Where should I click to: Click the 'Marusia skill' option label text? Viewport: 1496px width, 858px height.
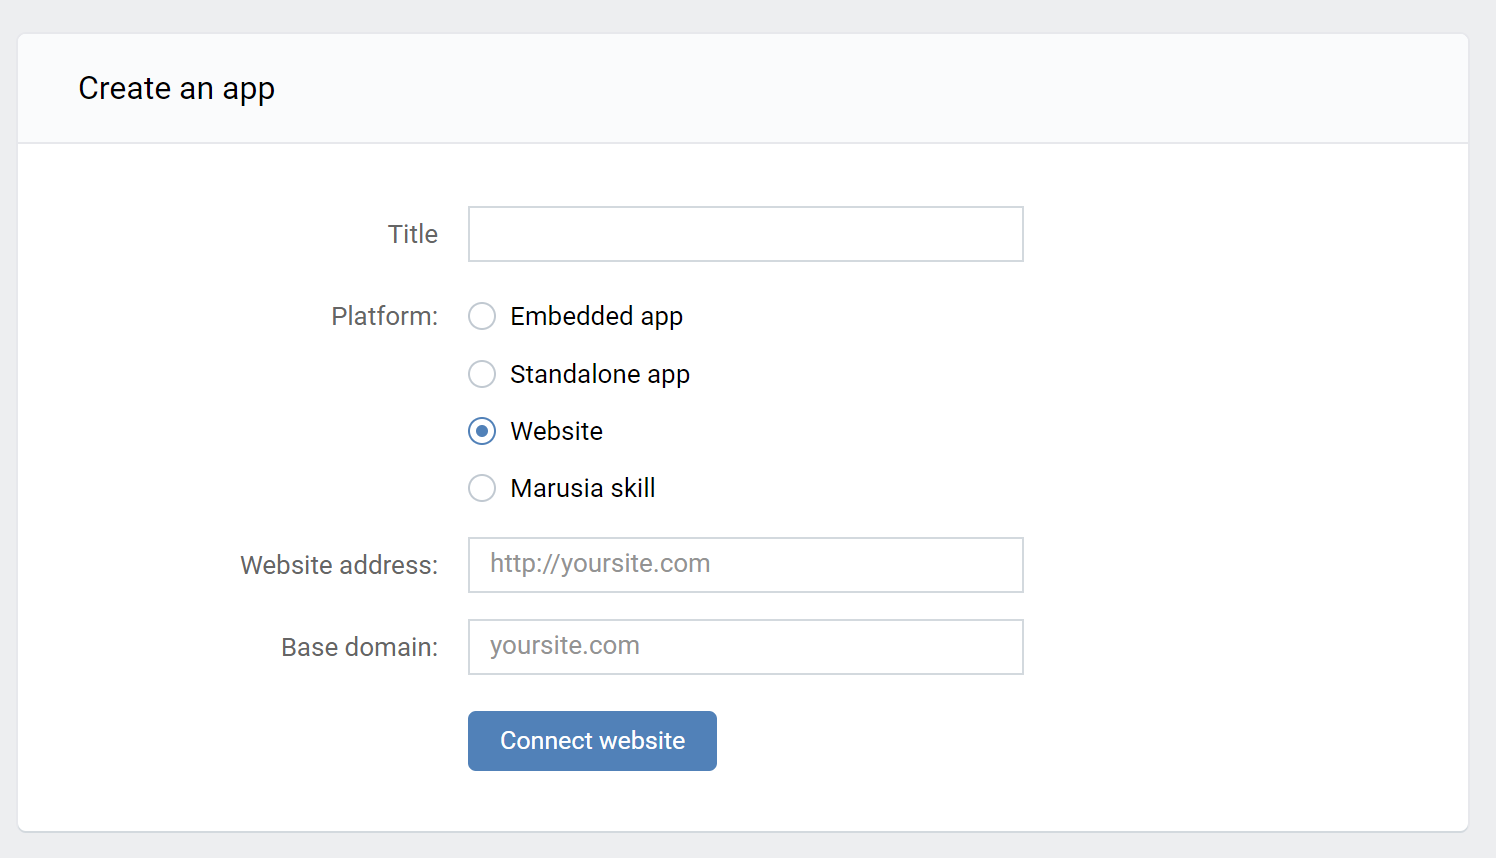583,488
